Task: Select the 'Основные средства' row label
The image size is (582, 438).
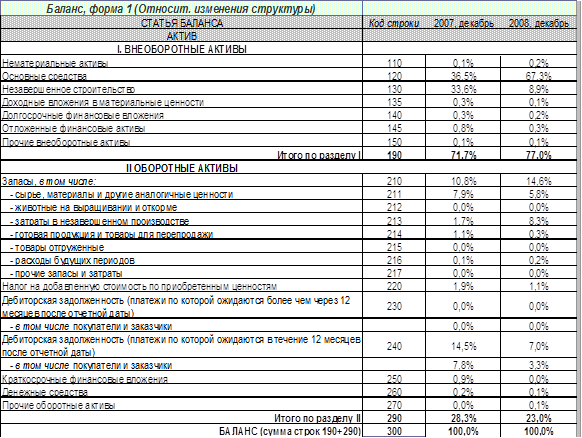Action: (182, 76)
